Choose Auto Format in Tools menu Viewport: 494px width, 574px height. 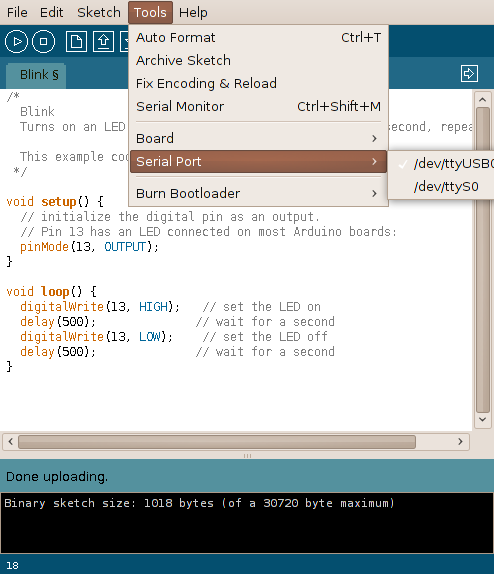[259, 37]
